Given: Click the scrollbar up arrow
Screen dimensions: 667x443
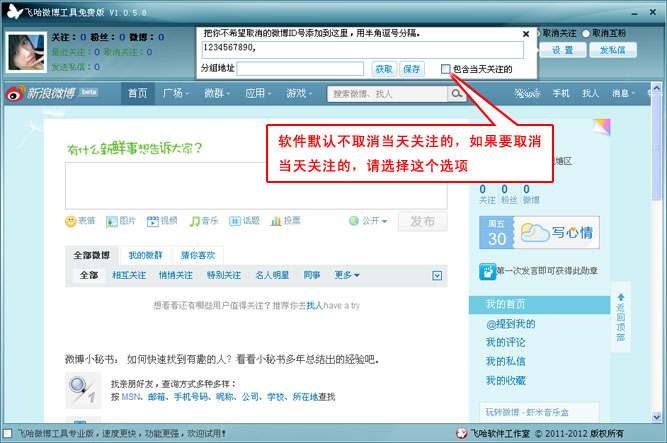Looking at the screenshot, I should tap(656, 88).
